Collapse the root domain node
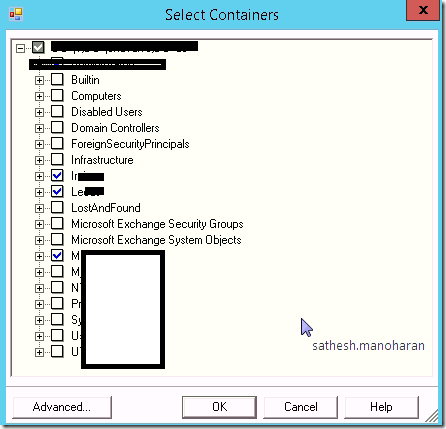The width and height of the screenshot is (446, 429). pos(20,48)
